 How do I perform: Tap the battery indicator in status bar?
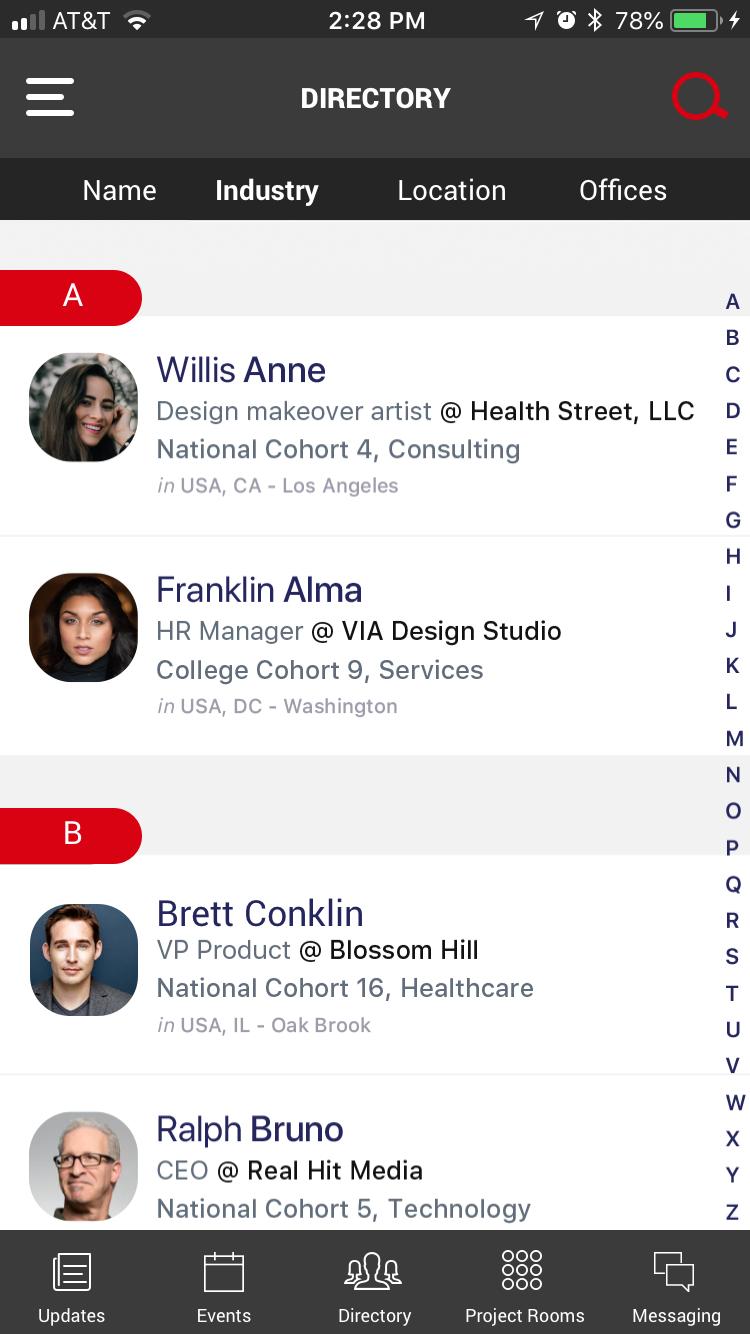pos(697,20)
